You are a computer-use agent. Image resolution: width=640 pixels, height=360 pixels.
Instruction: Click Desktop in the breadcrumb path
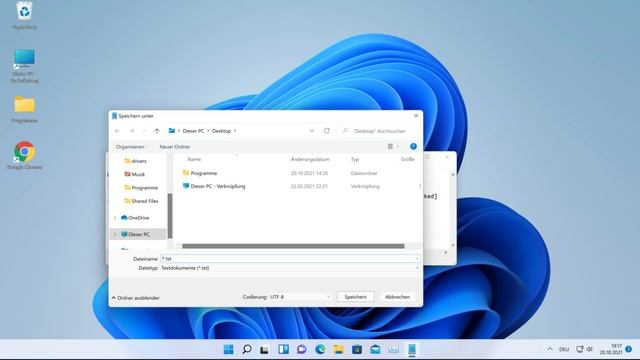pos(222,131)
